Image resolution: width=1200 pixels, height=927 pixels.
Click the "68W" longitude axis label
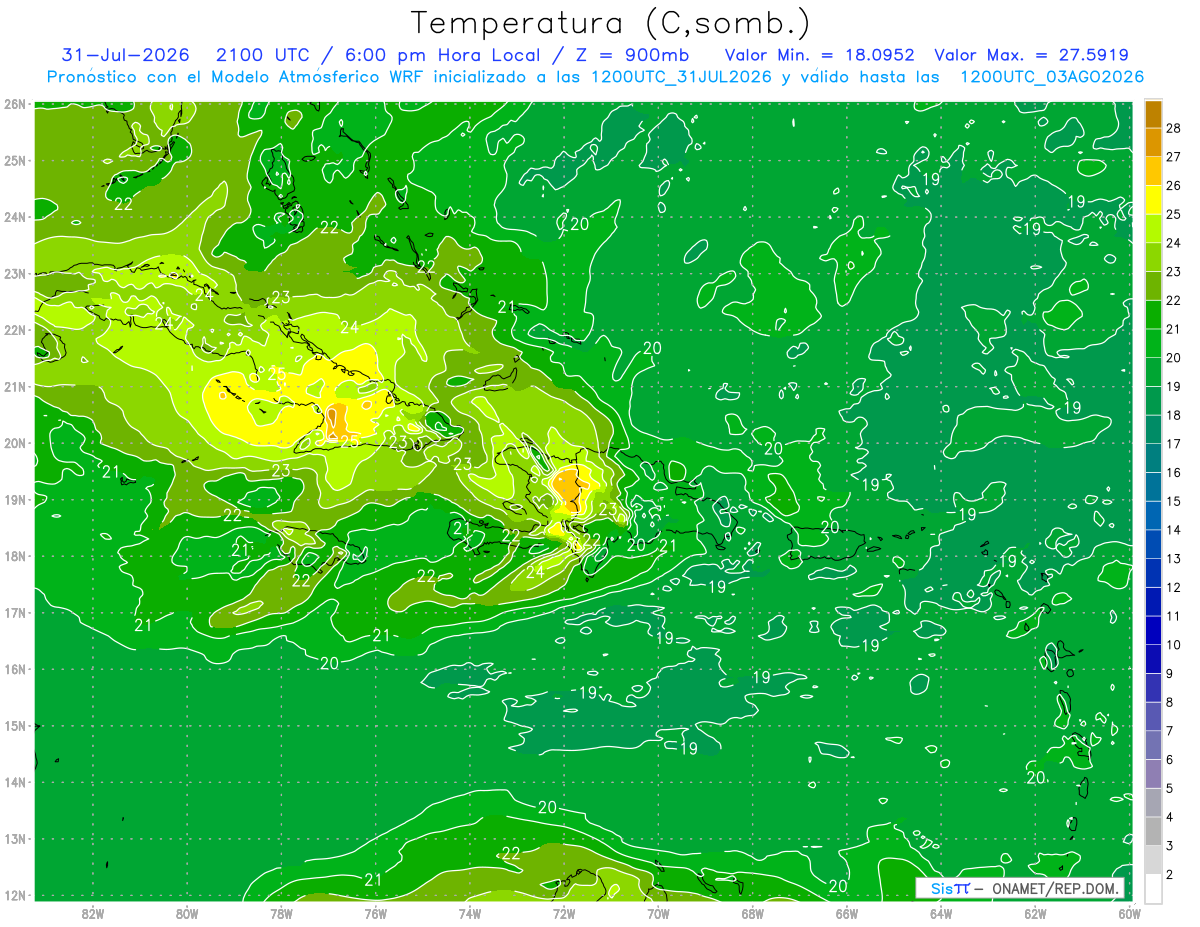752,913
